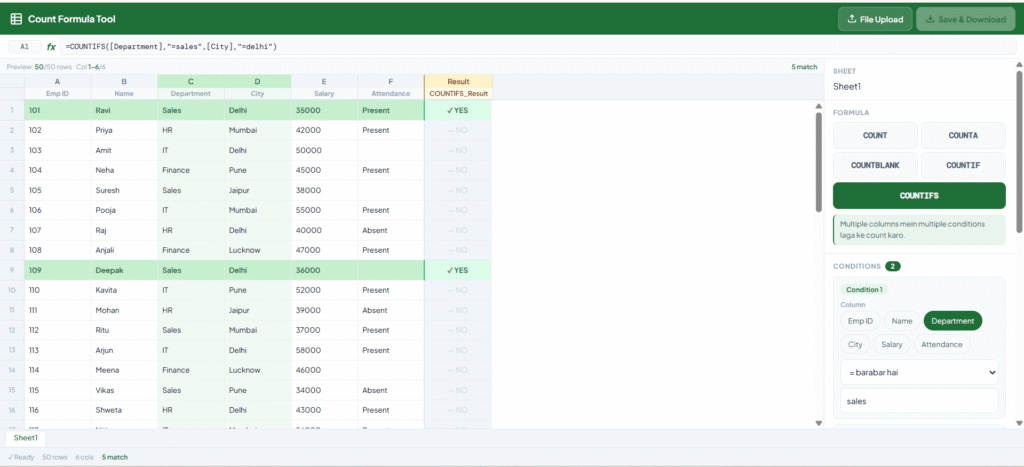This screenshot has height=467, width=1024.
Task: Click into the COUNTIFS formula bar
Action: [537, 47]
